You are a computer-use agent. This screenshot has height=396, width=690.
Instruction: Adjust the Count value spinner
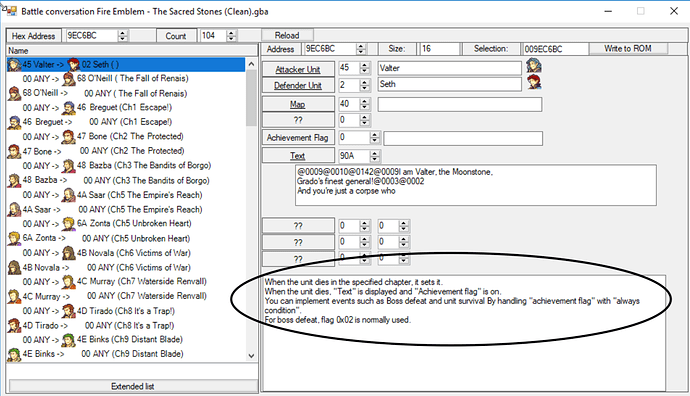click(231, 36)
